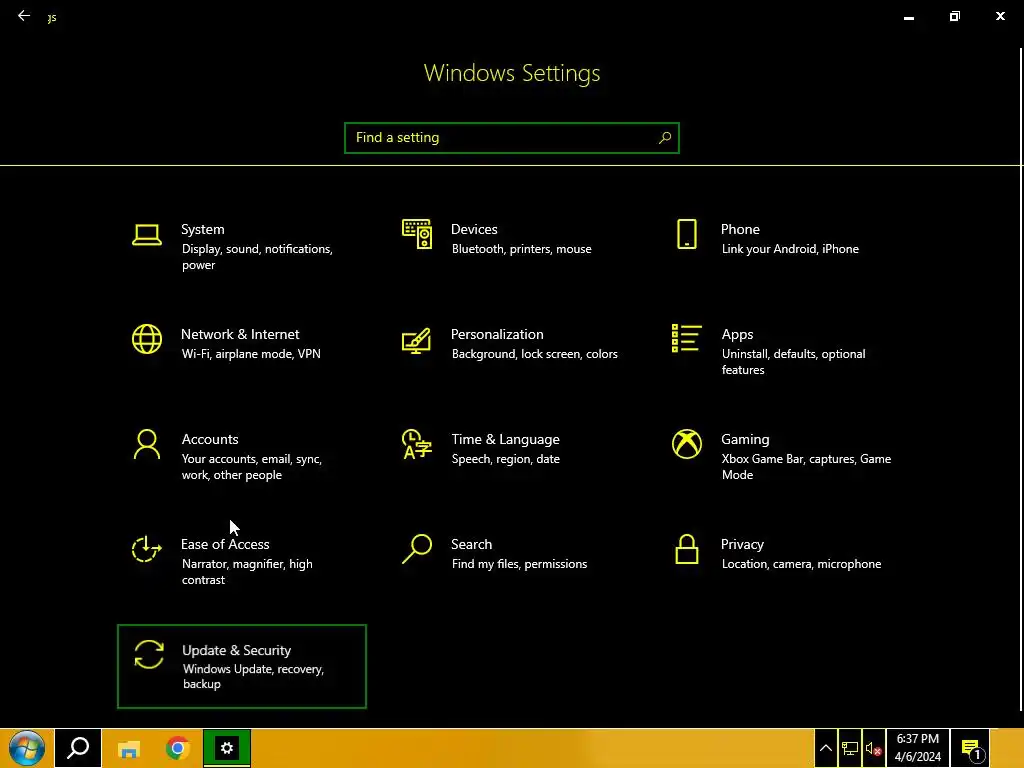This screenshot has height=768, width=1024.
Task: Click 'Bluetooth, printers, mouse' description
Action: pos(521,249)
